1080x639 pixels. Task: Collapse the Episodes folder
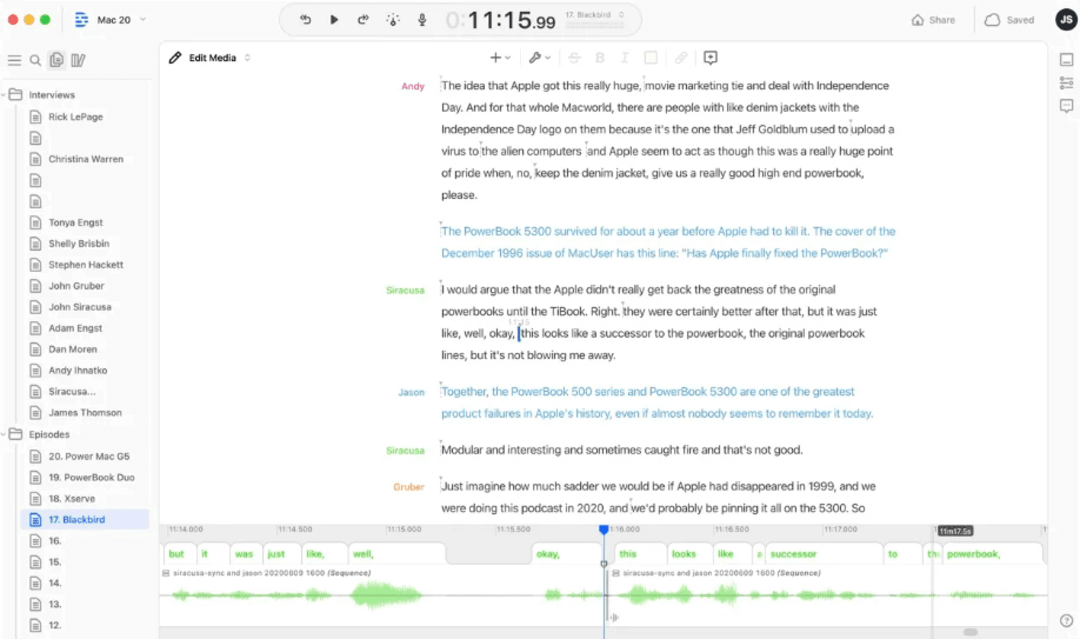click(x=3, y=434)
